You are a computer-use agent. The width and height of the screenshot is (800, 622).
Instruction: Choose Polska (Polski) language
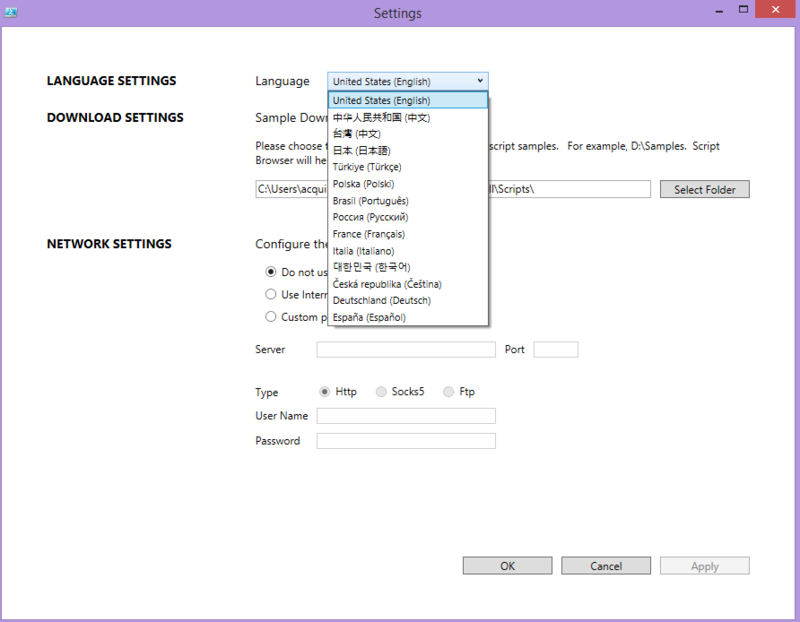click(408, 184)
